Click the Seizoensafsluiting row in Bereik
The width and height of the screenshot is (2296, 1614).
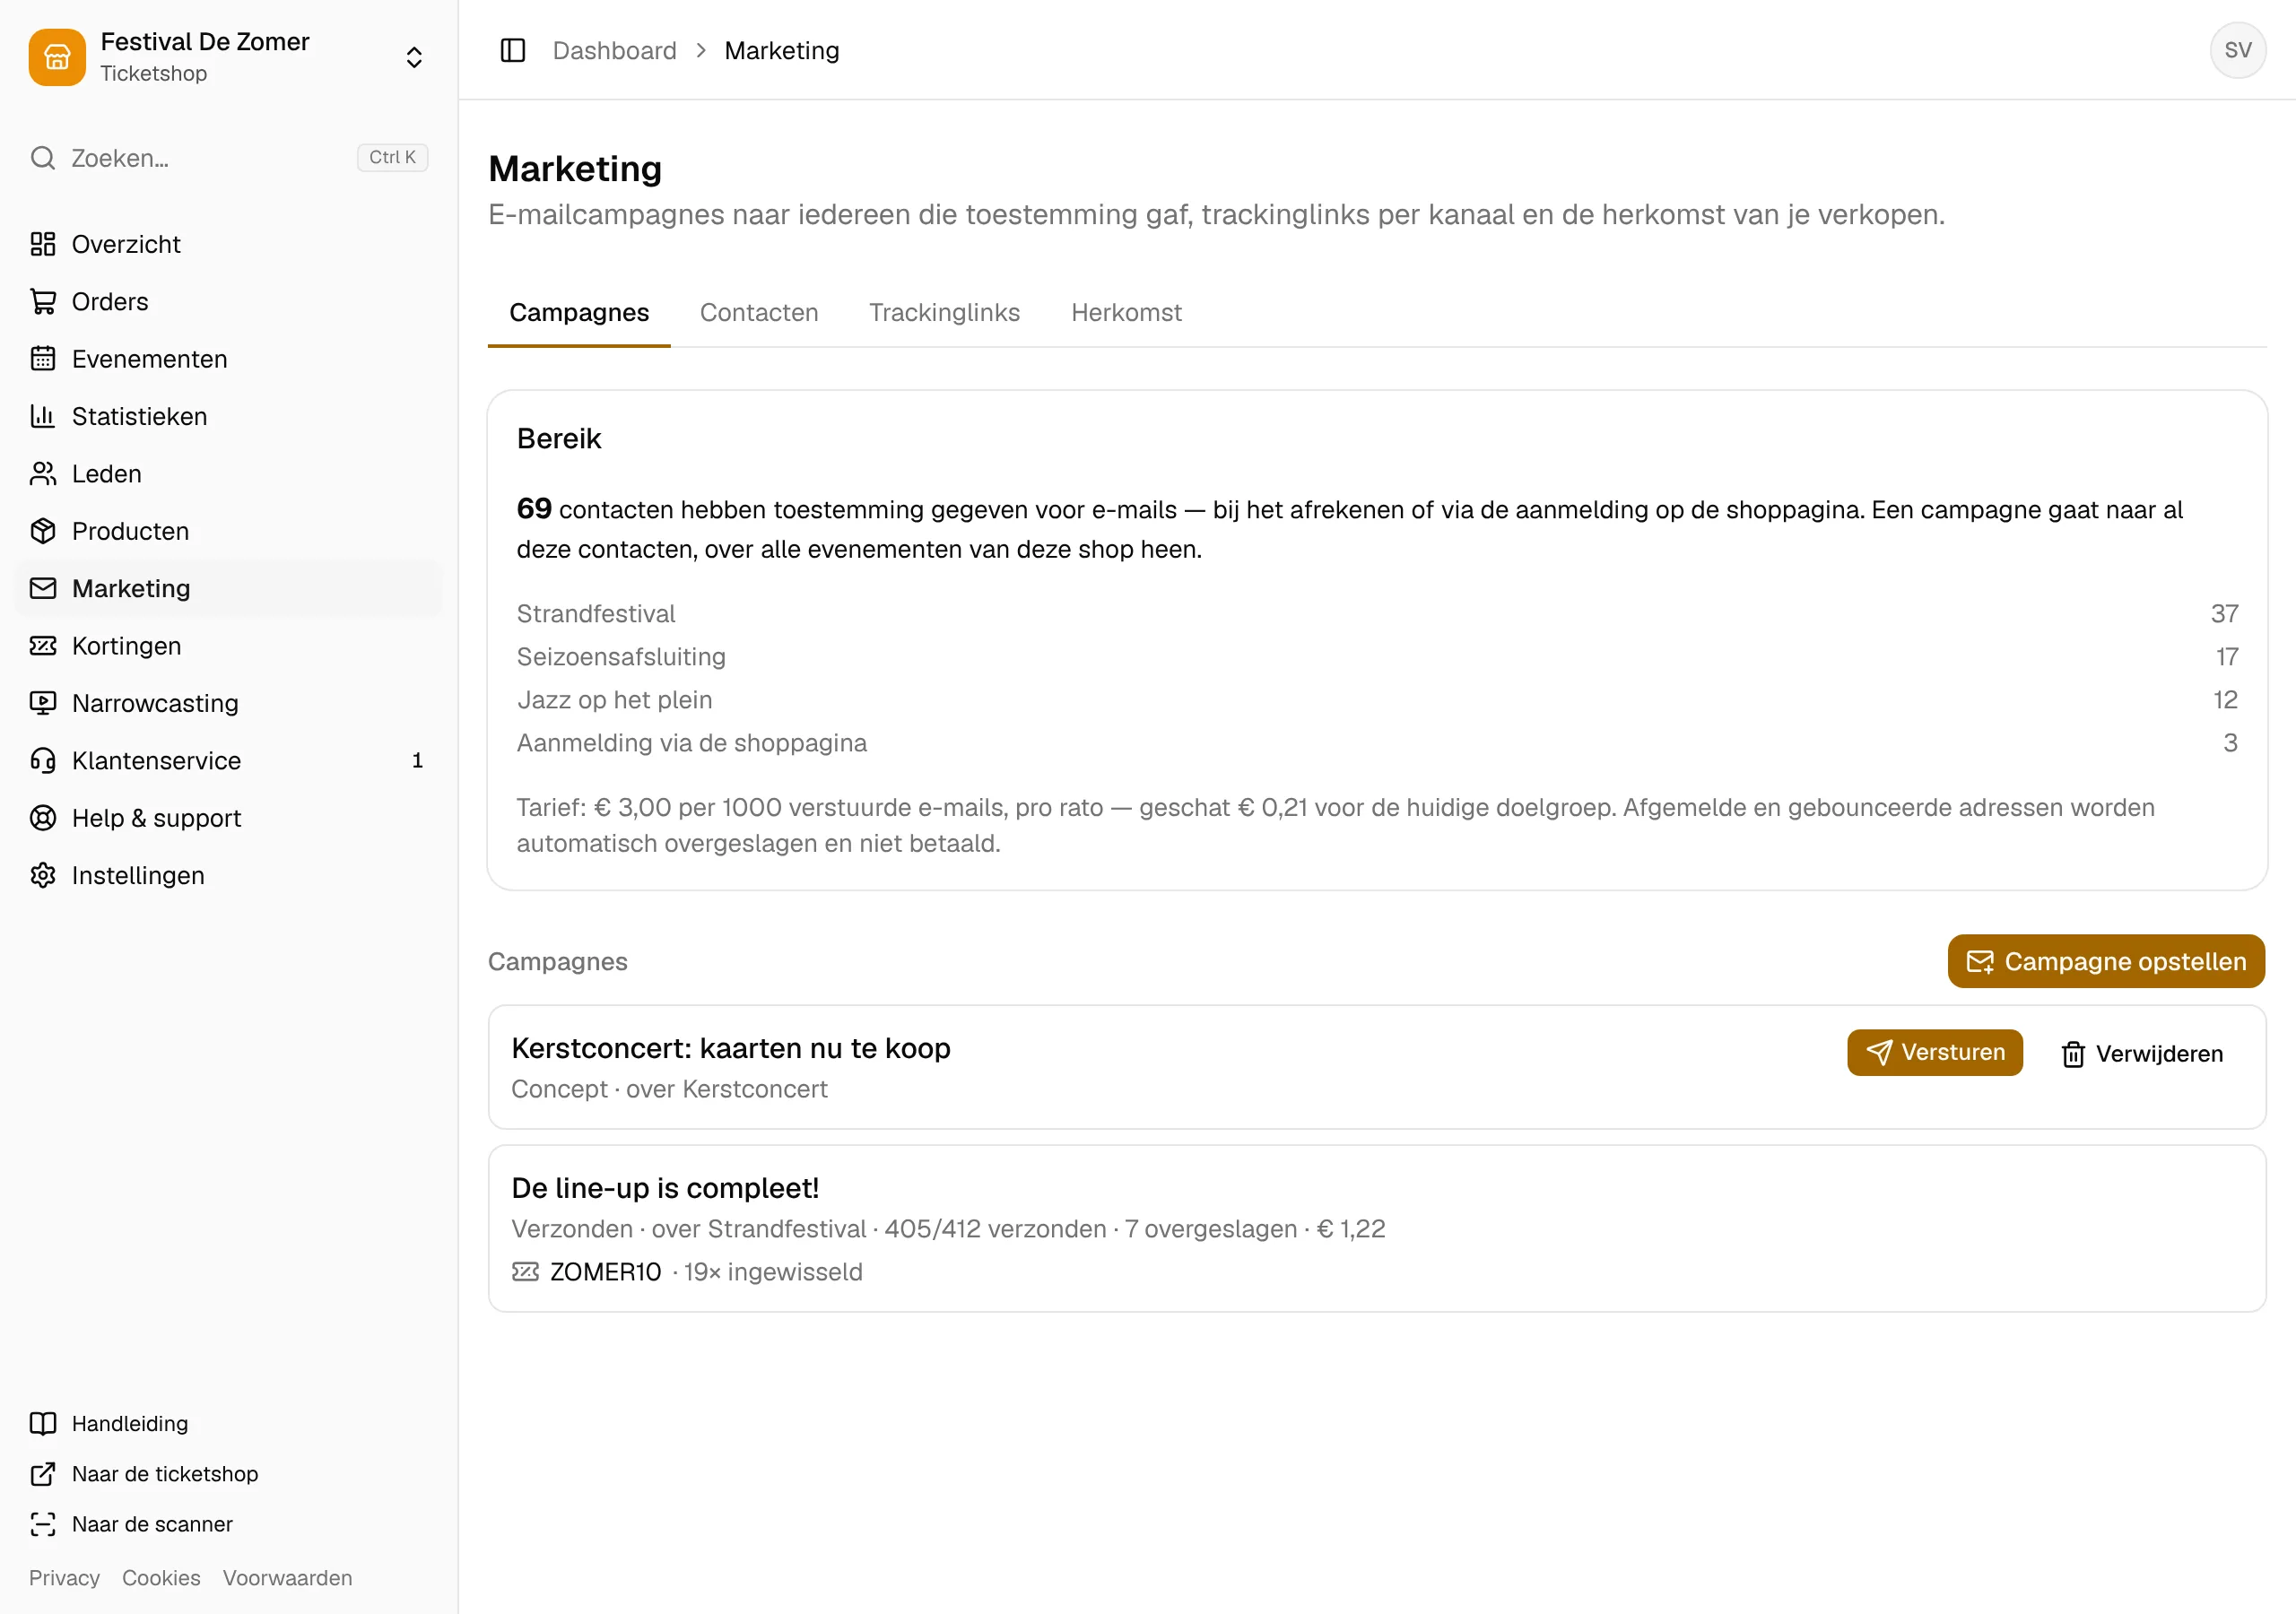pyautogui.click(x=1377, y=657)
